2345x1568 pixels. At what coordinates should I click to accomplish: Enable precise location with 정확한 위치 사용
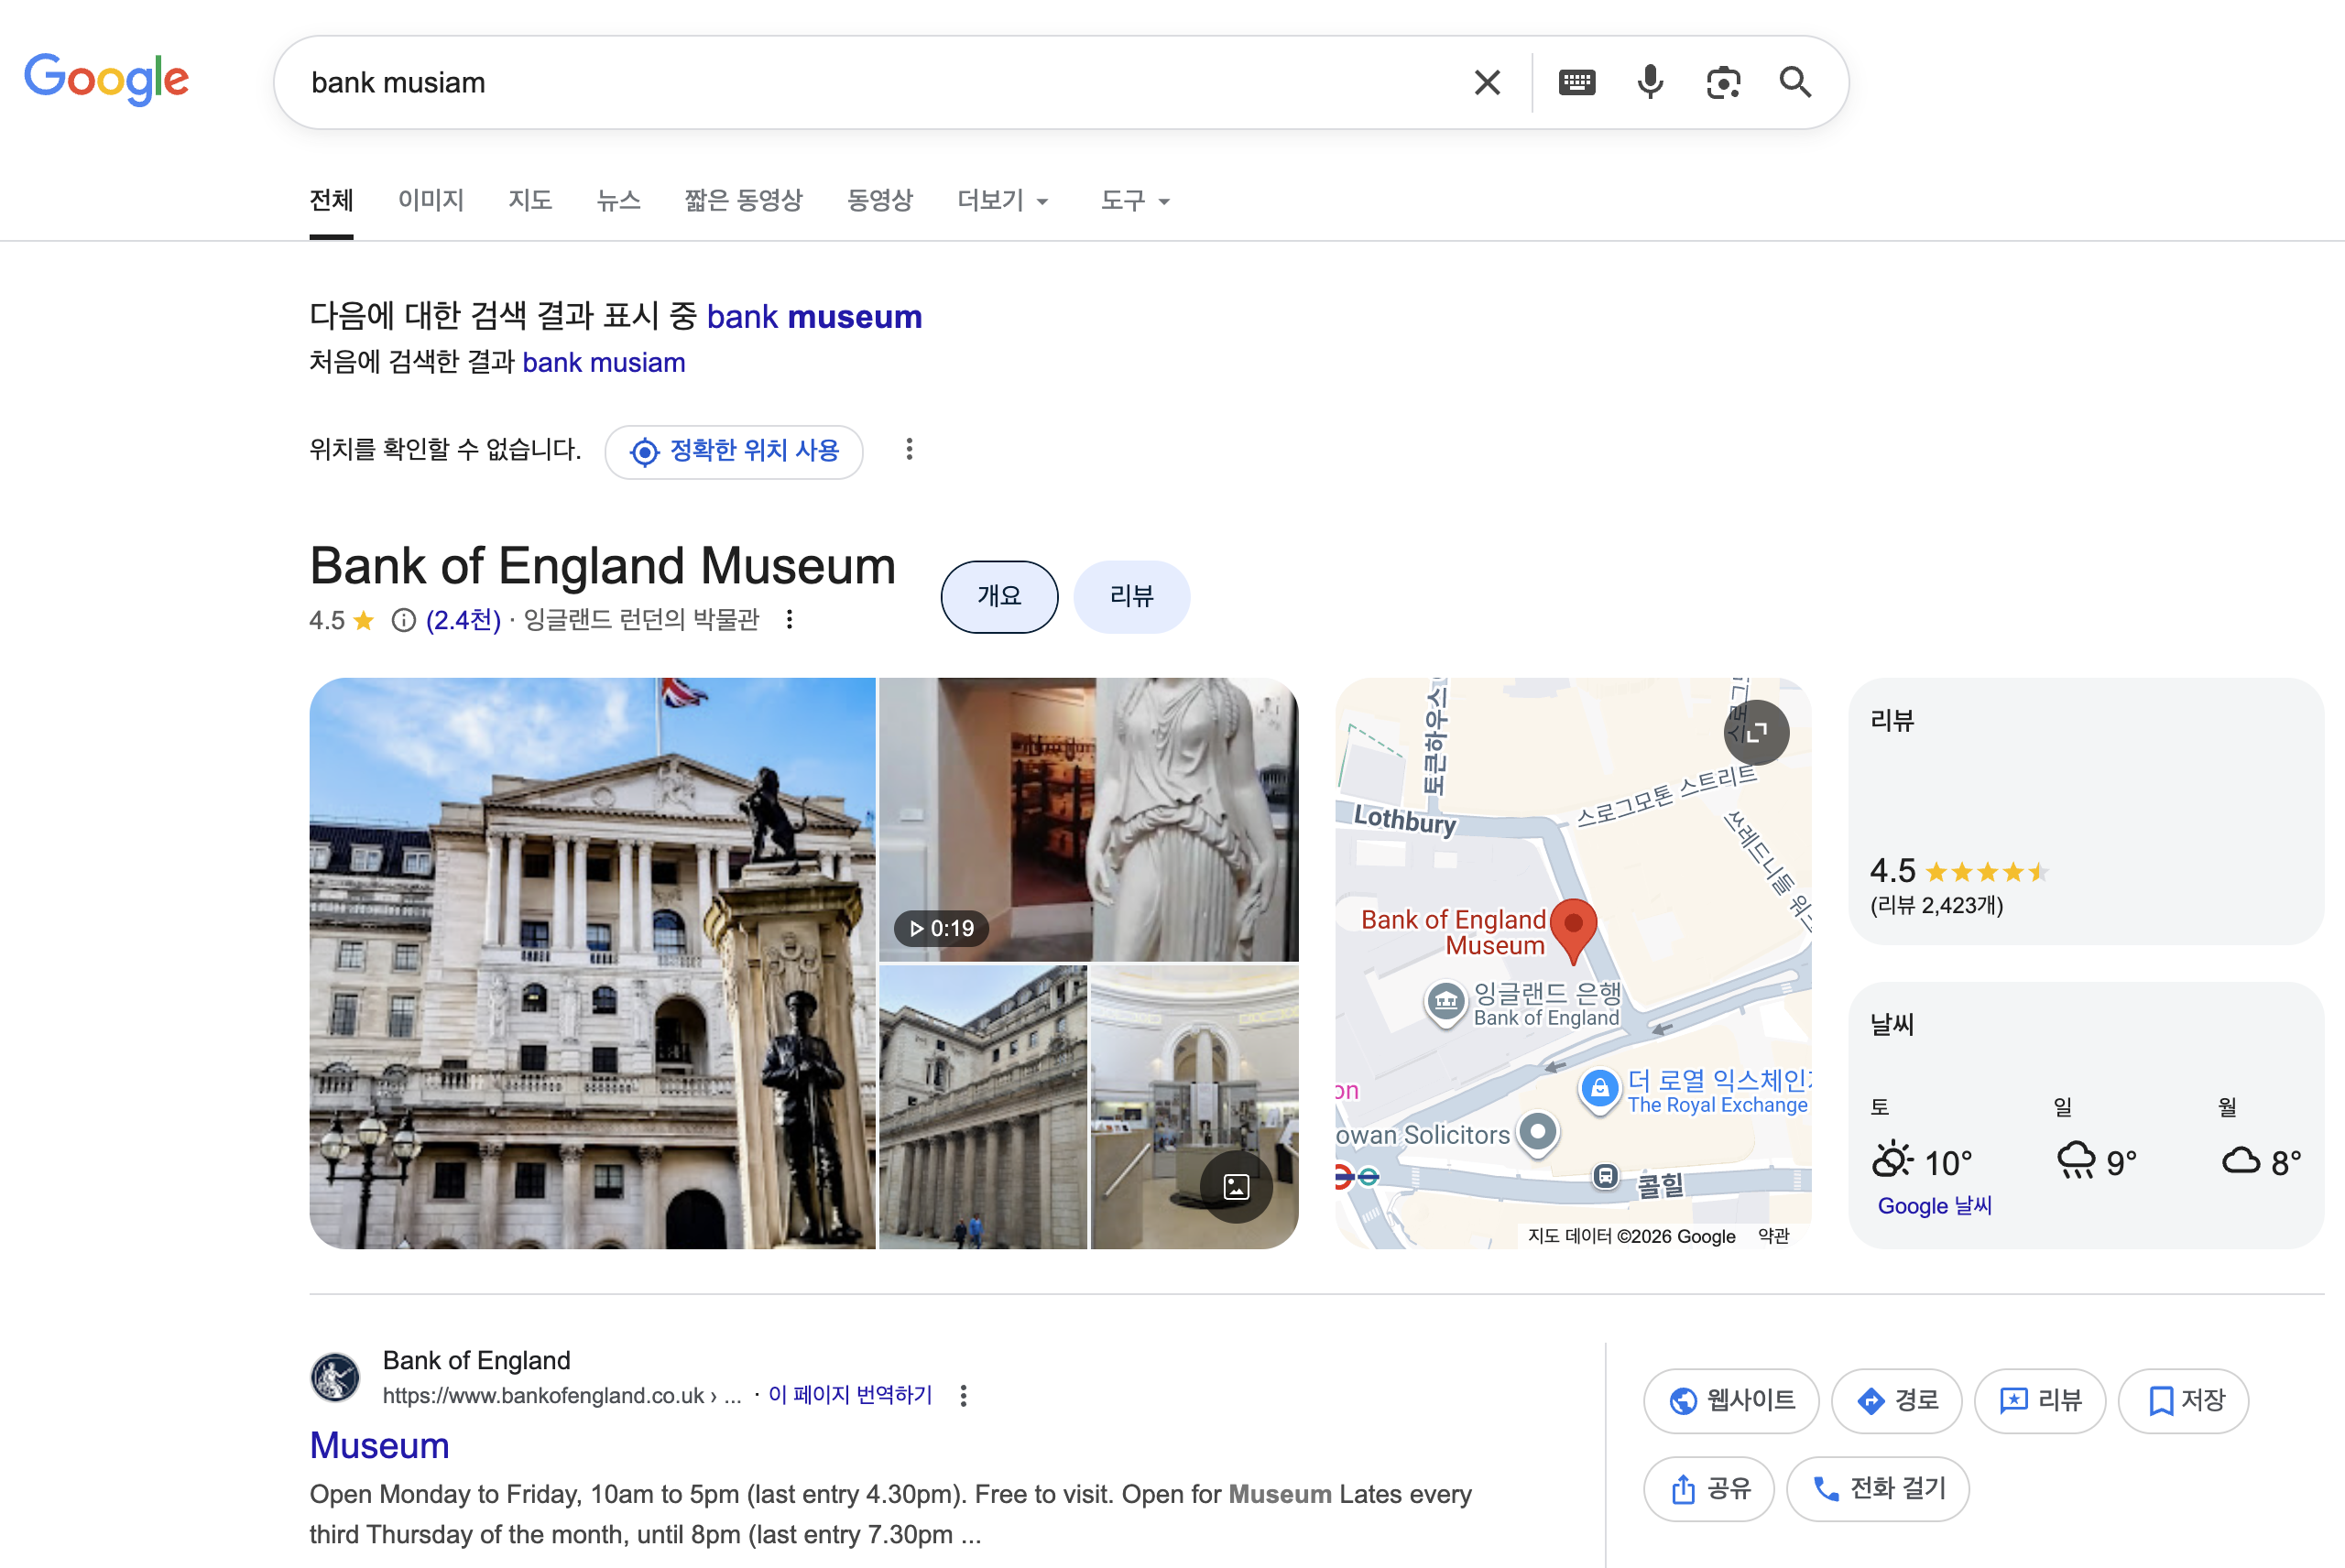click(734, 452)
